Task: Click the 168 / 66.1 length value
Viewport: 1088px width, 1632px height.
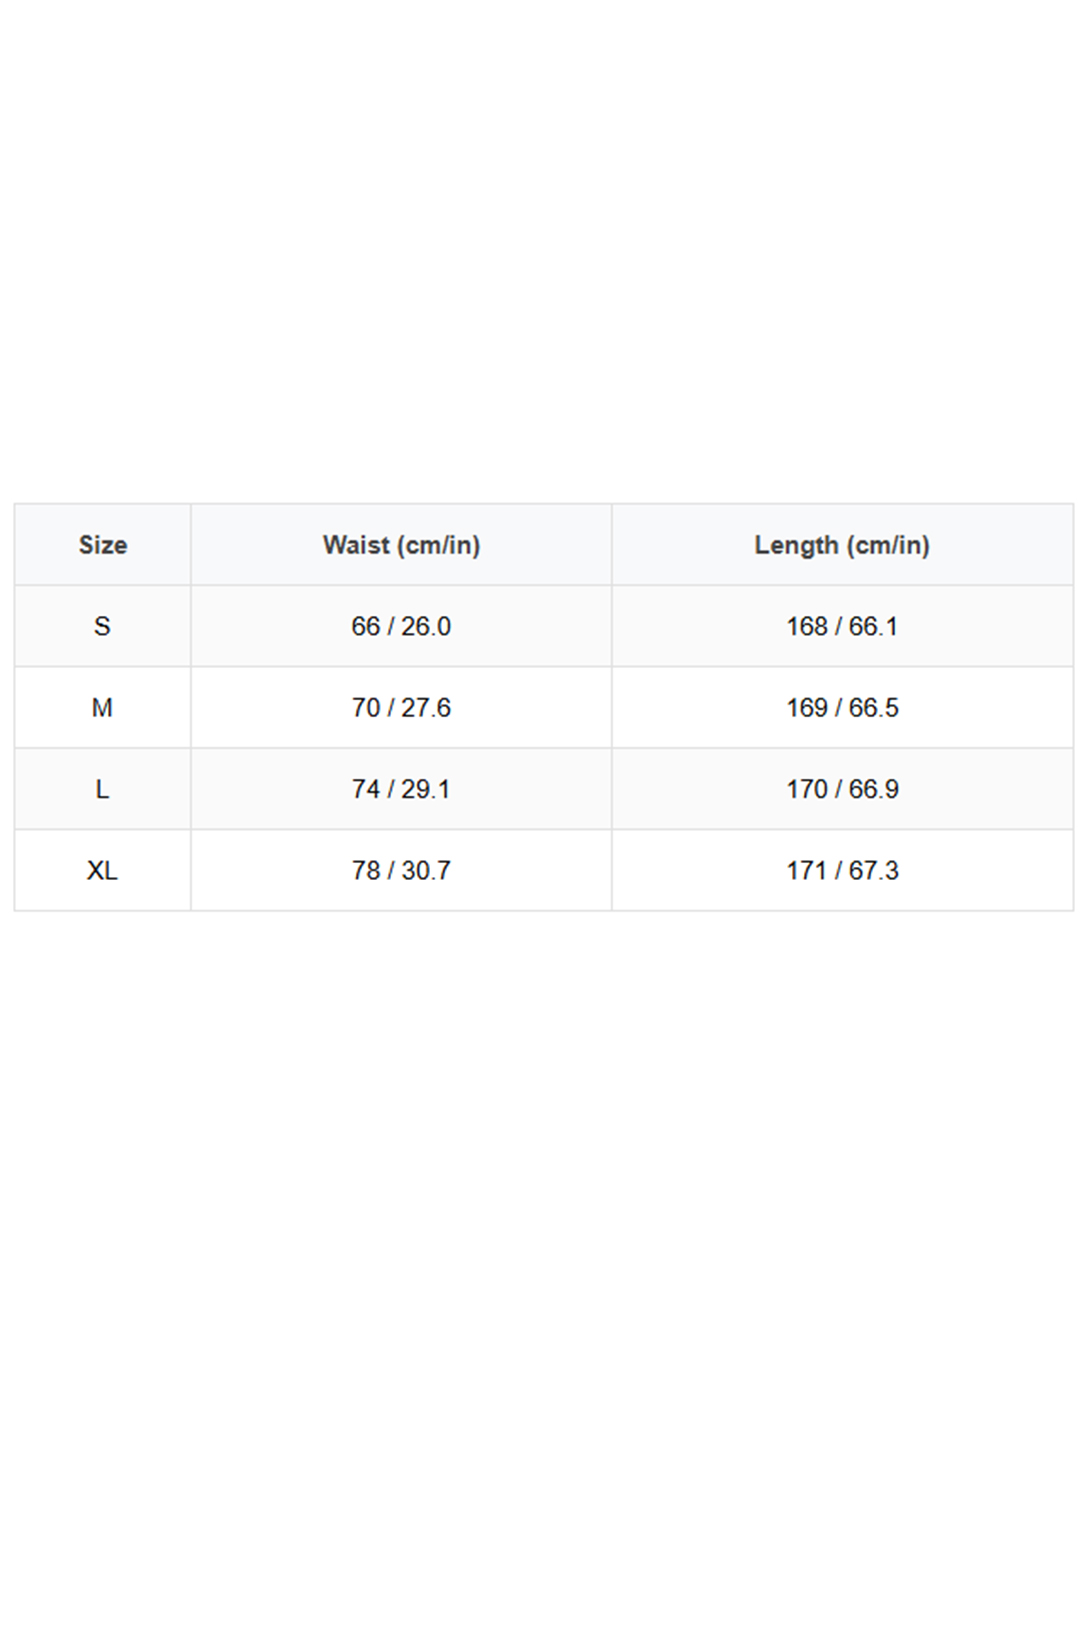Action: 842,626
